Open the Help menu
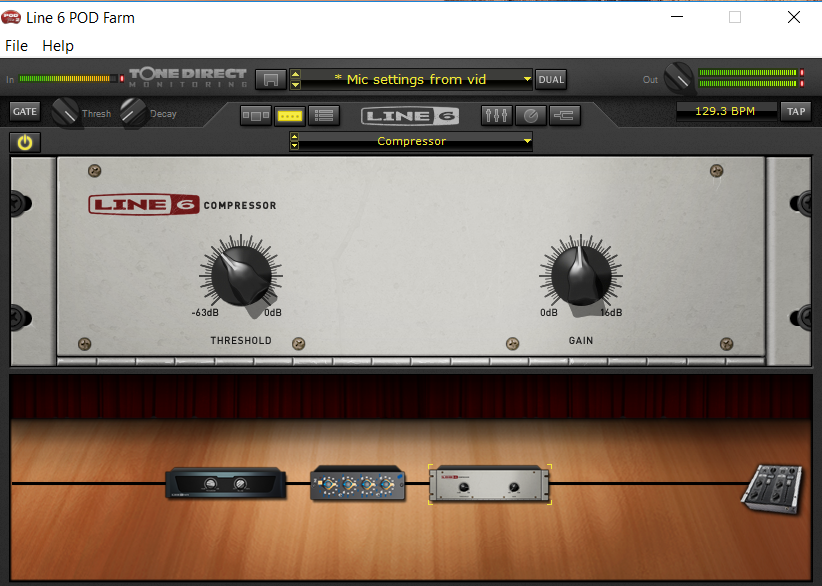The width and height of the screenshot is (822, 586). pos(58,46)
